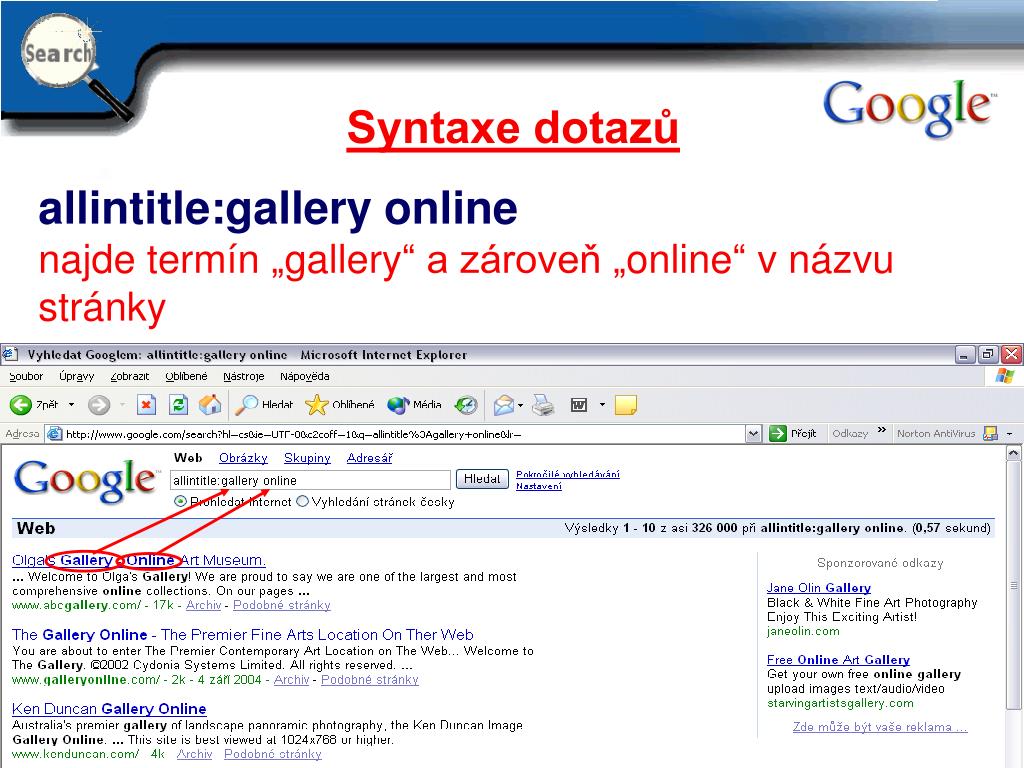Open Podobné stránky for www.abcgallery.com result
The height and width of the screenshot is (768, 1024).
tap(281, 605)
